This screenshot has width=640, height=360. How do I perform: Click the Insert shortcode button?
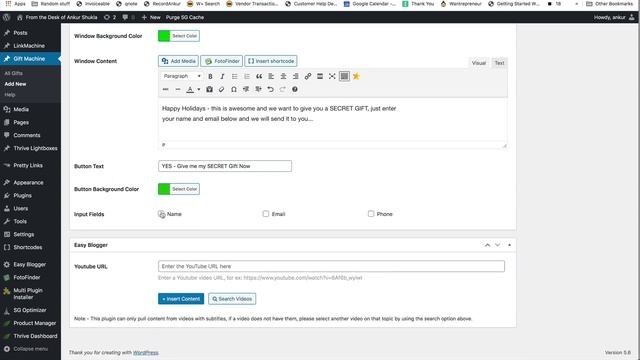[x=271, y=61]
